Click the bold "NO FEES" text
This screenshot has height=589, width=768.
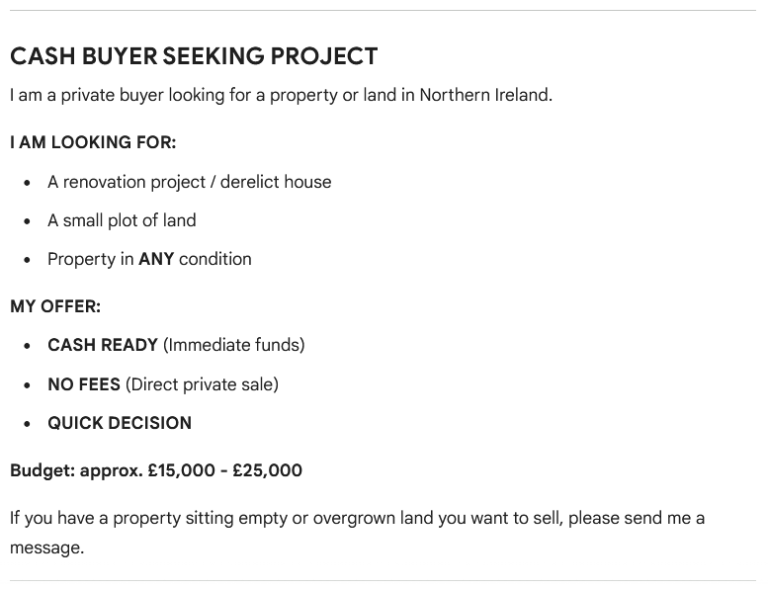[84, 384]
